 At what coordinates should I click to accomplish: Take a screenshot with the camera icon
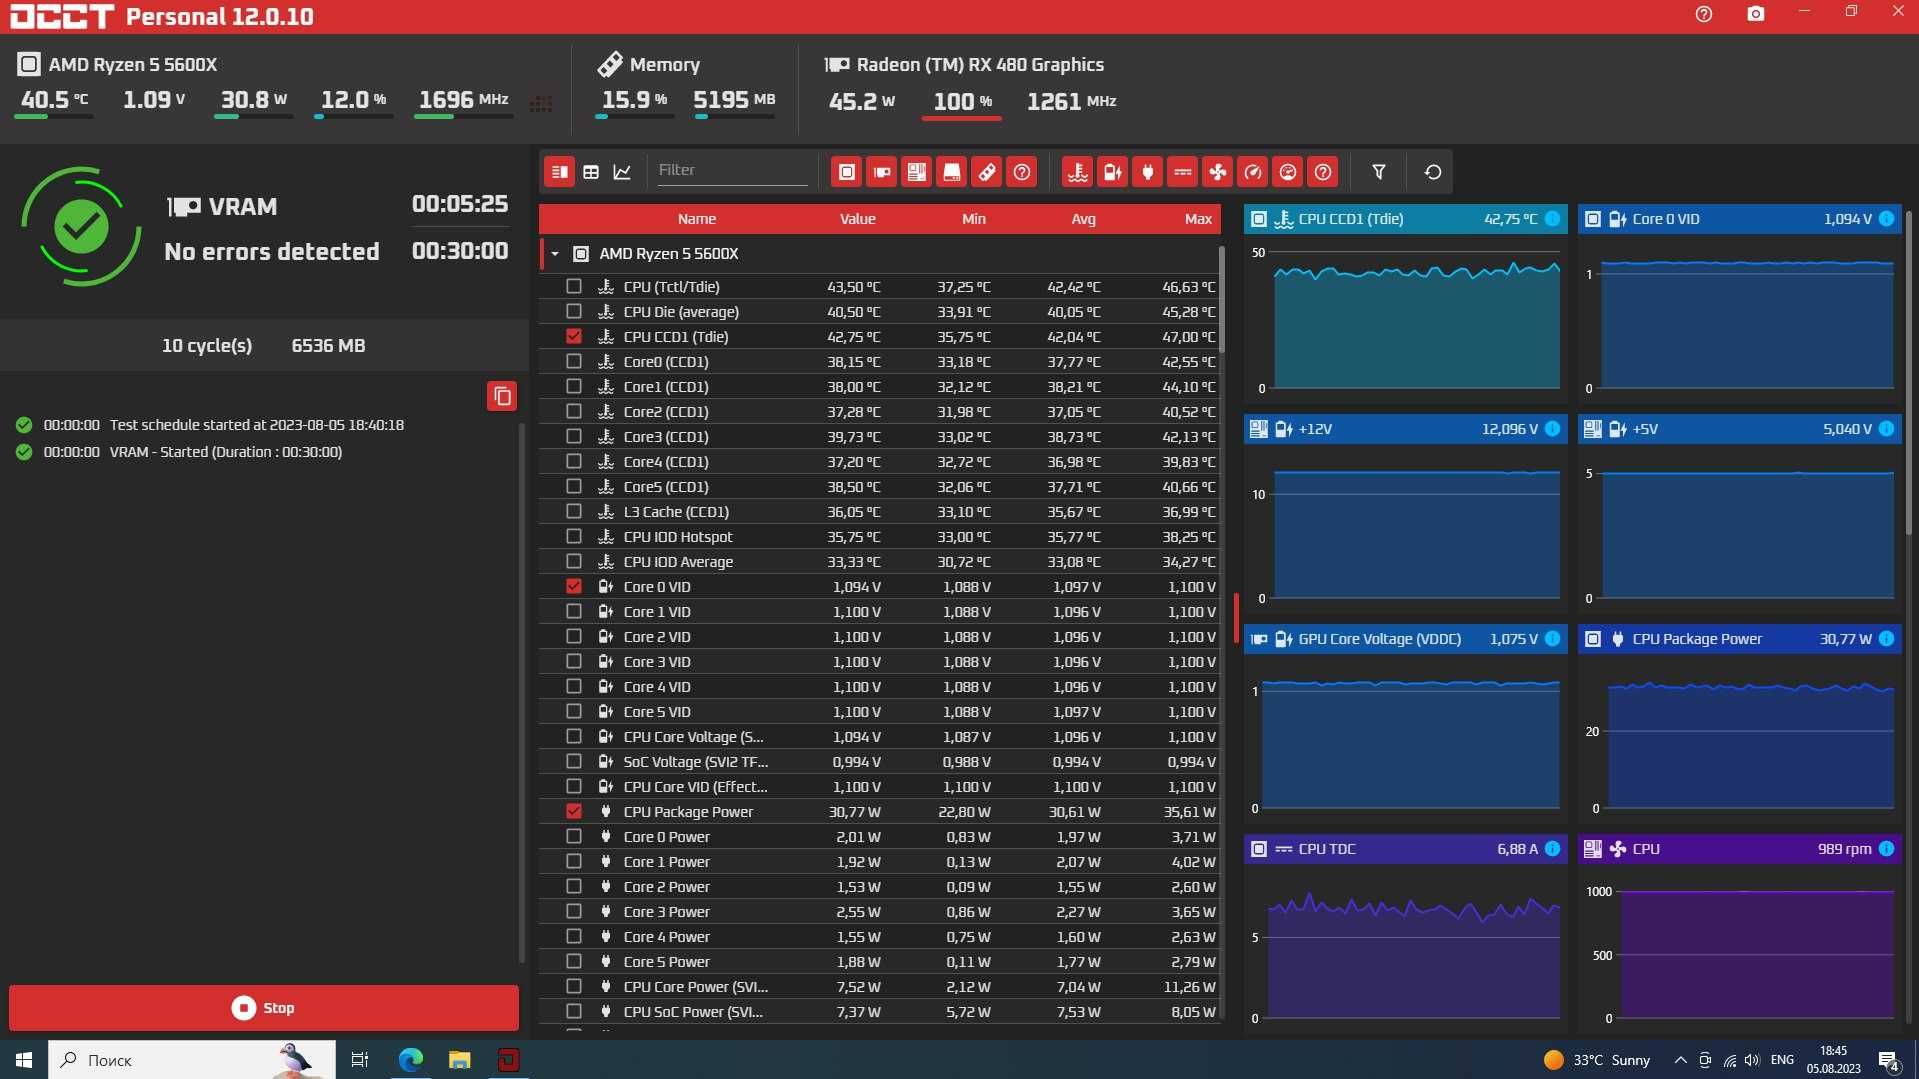pos(1756,14)
